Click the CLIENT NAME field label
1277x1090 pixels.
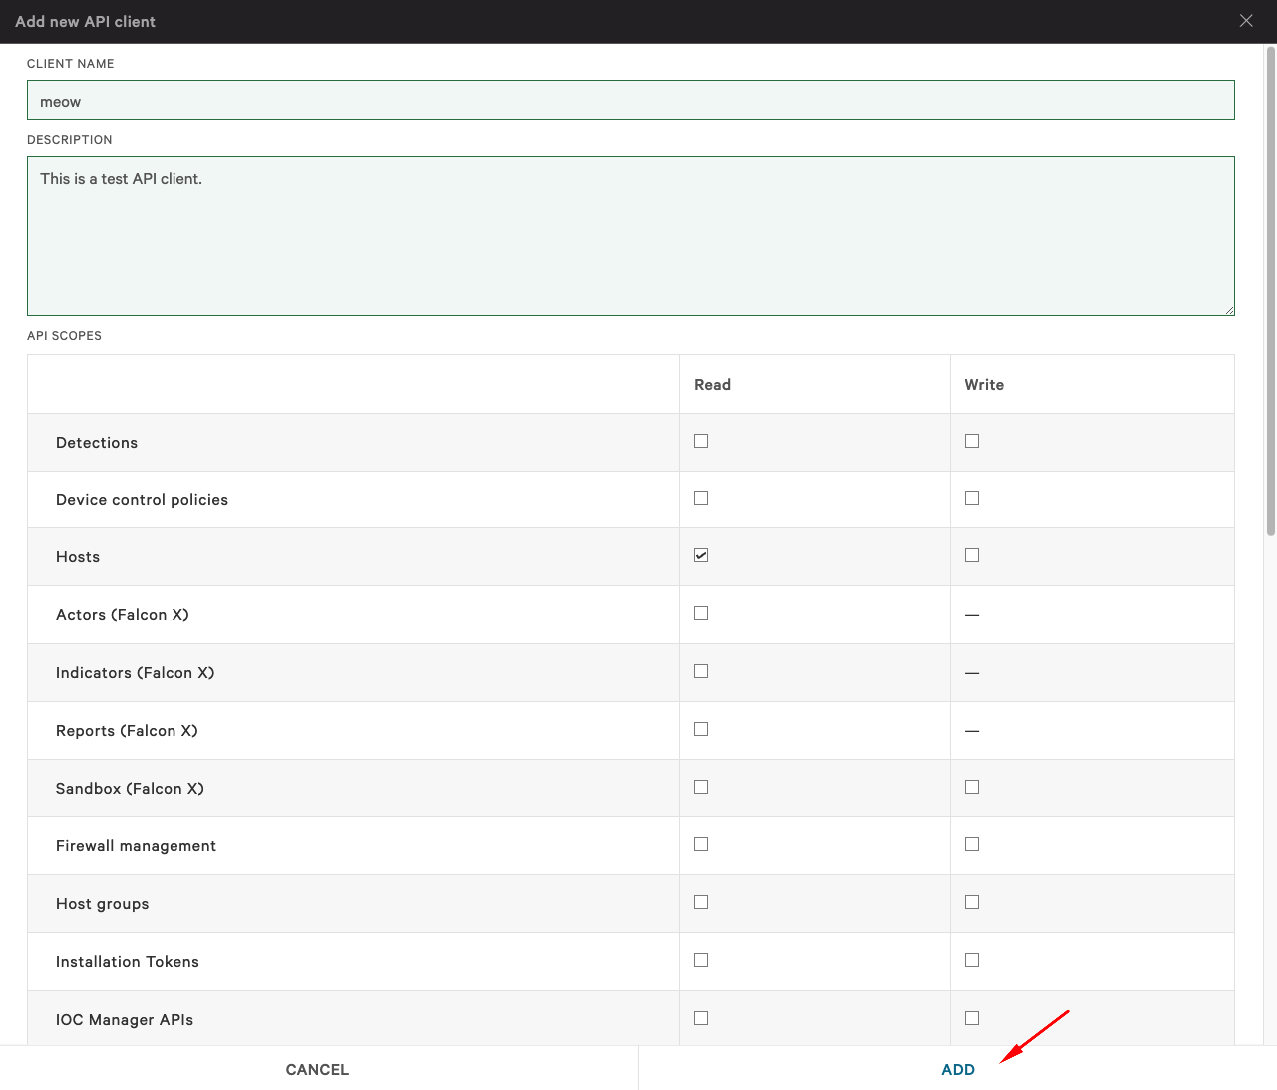point(70,64)
